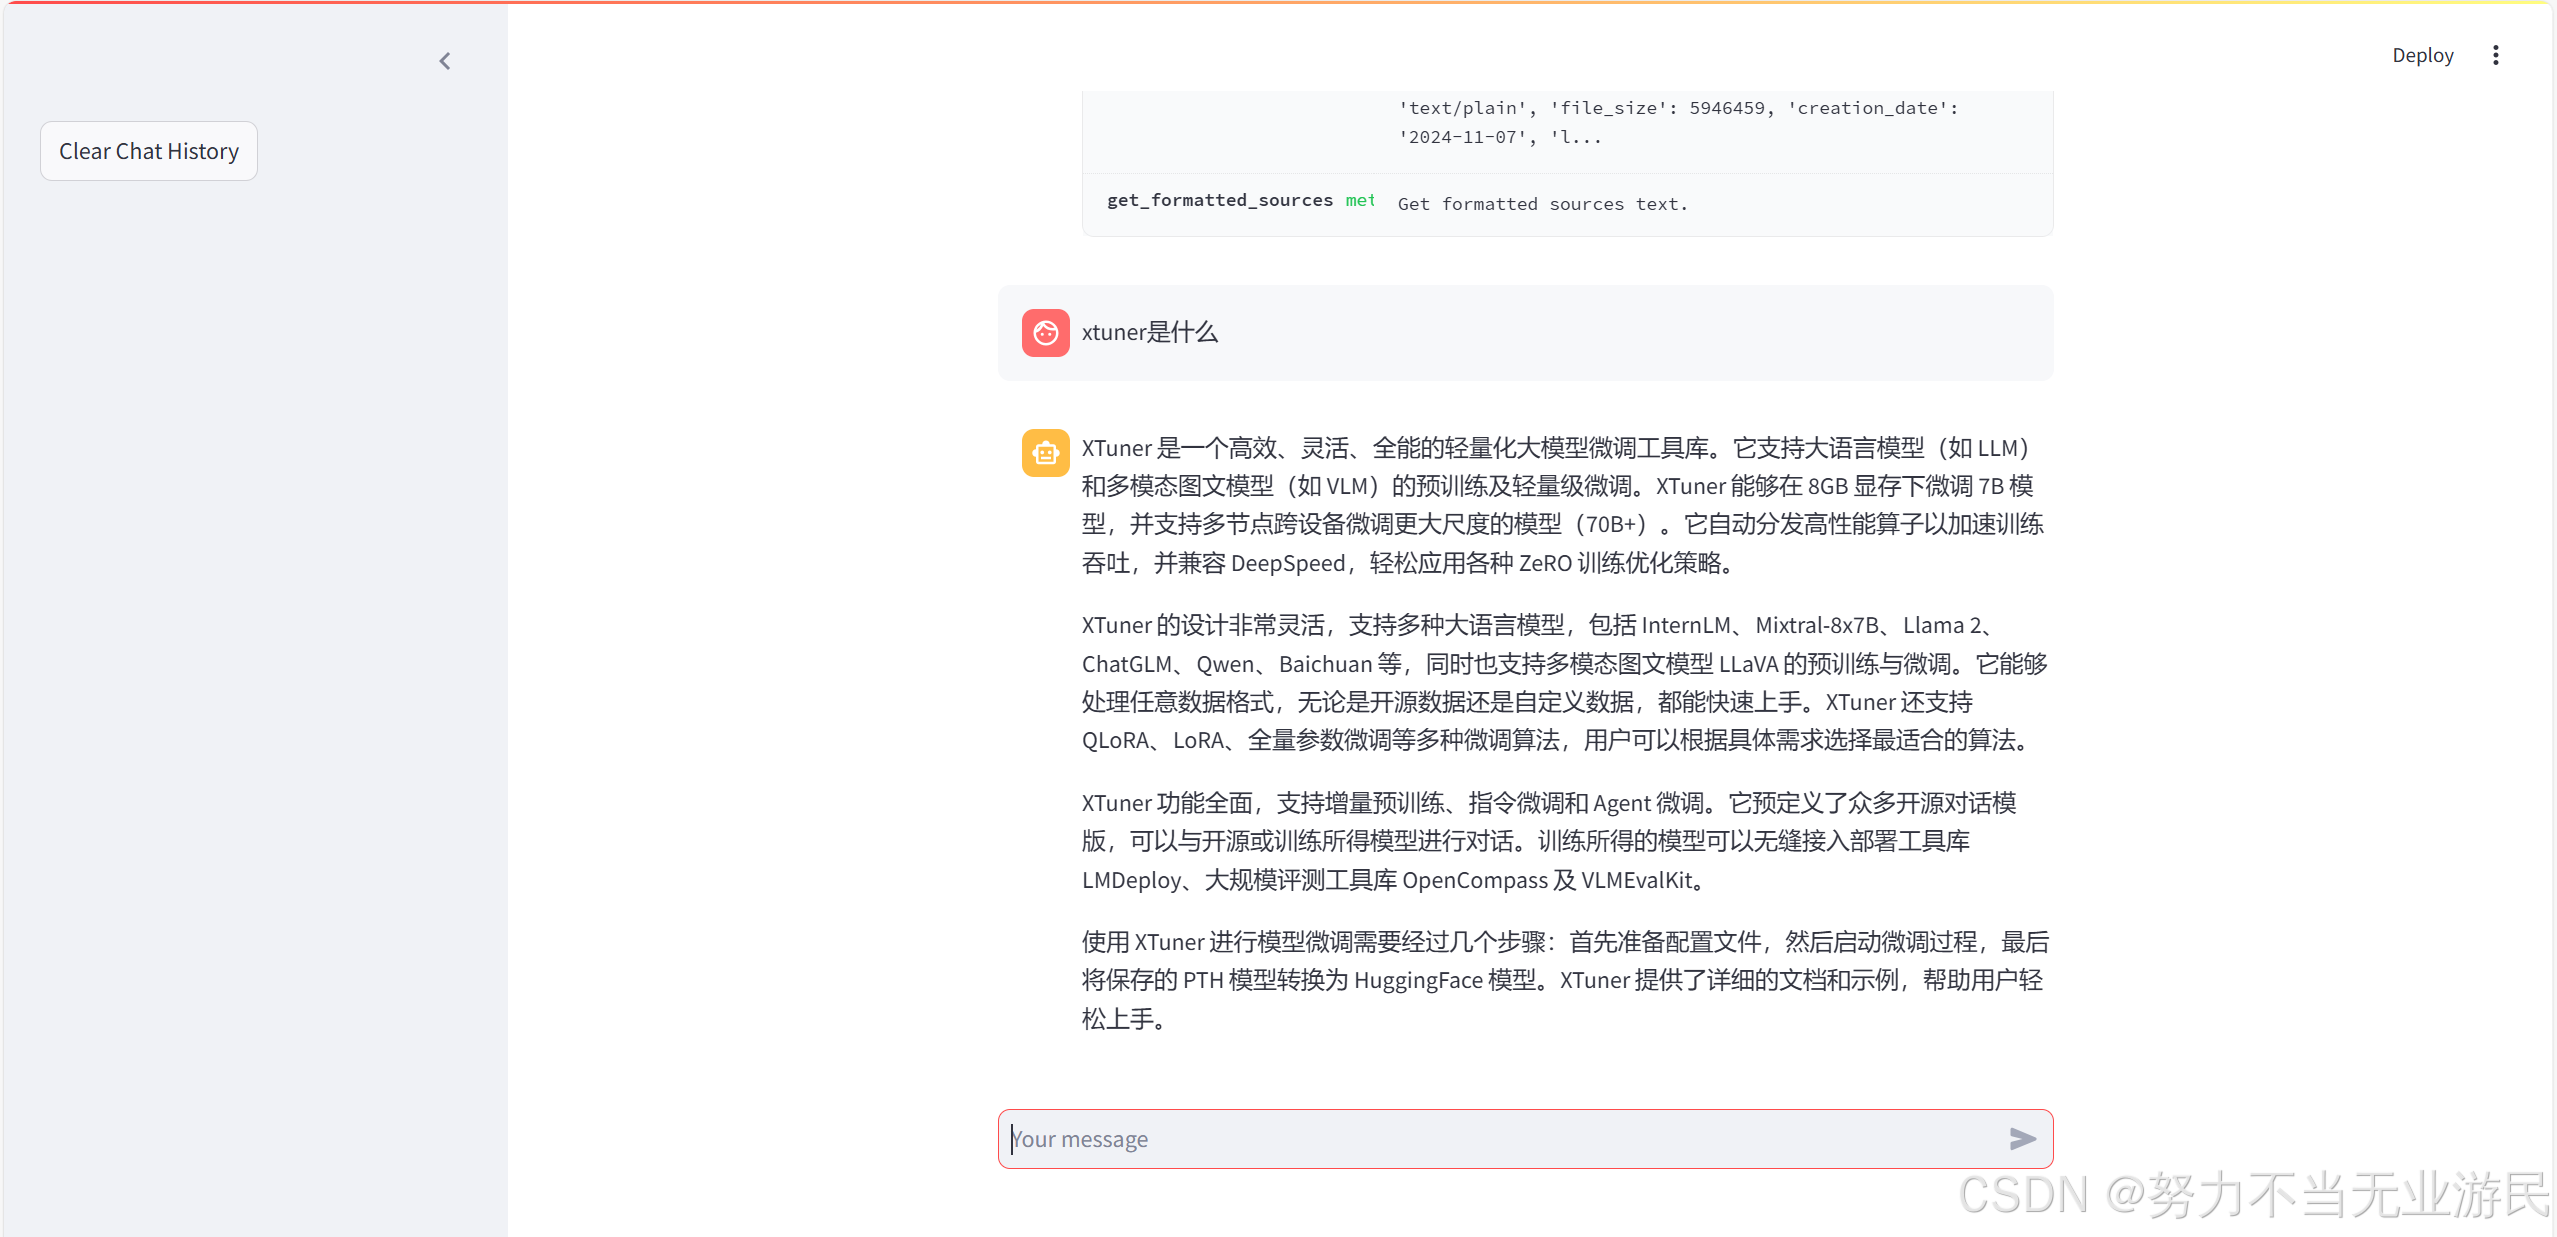Focus the Your message input field
The width and height of the screenshot is (2557, 1237).
(x=1500, y=1139)
